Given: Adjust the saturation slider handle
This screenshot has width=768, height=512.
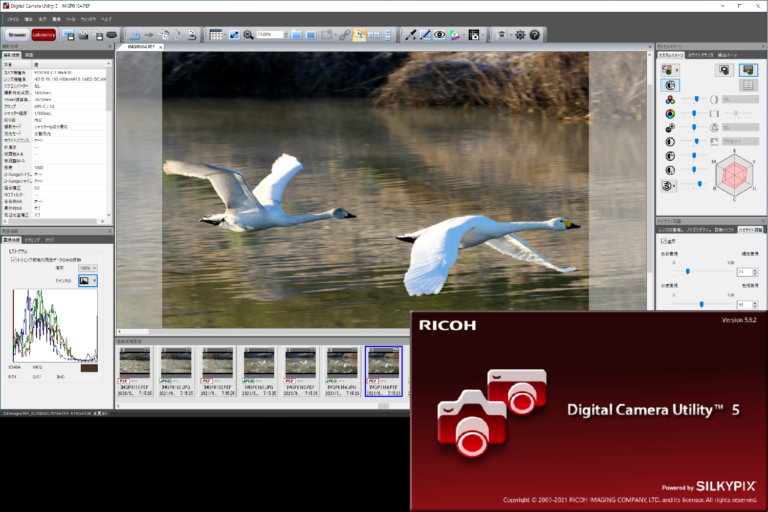Looking at the screenshot, I should pyautogui.click(x=696, y=99).
